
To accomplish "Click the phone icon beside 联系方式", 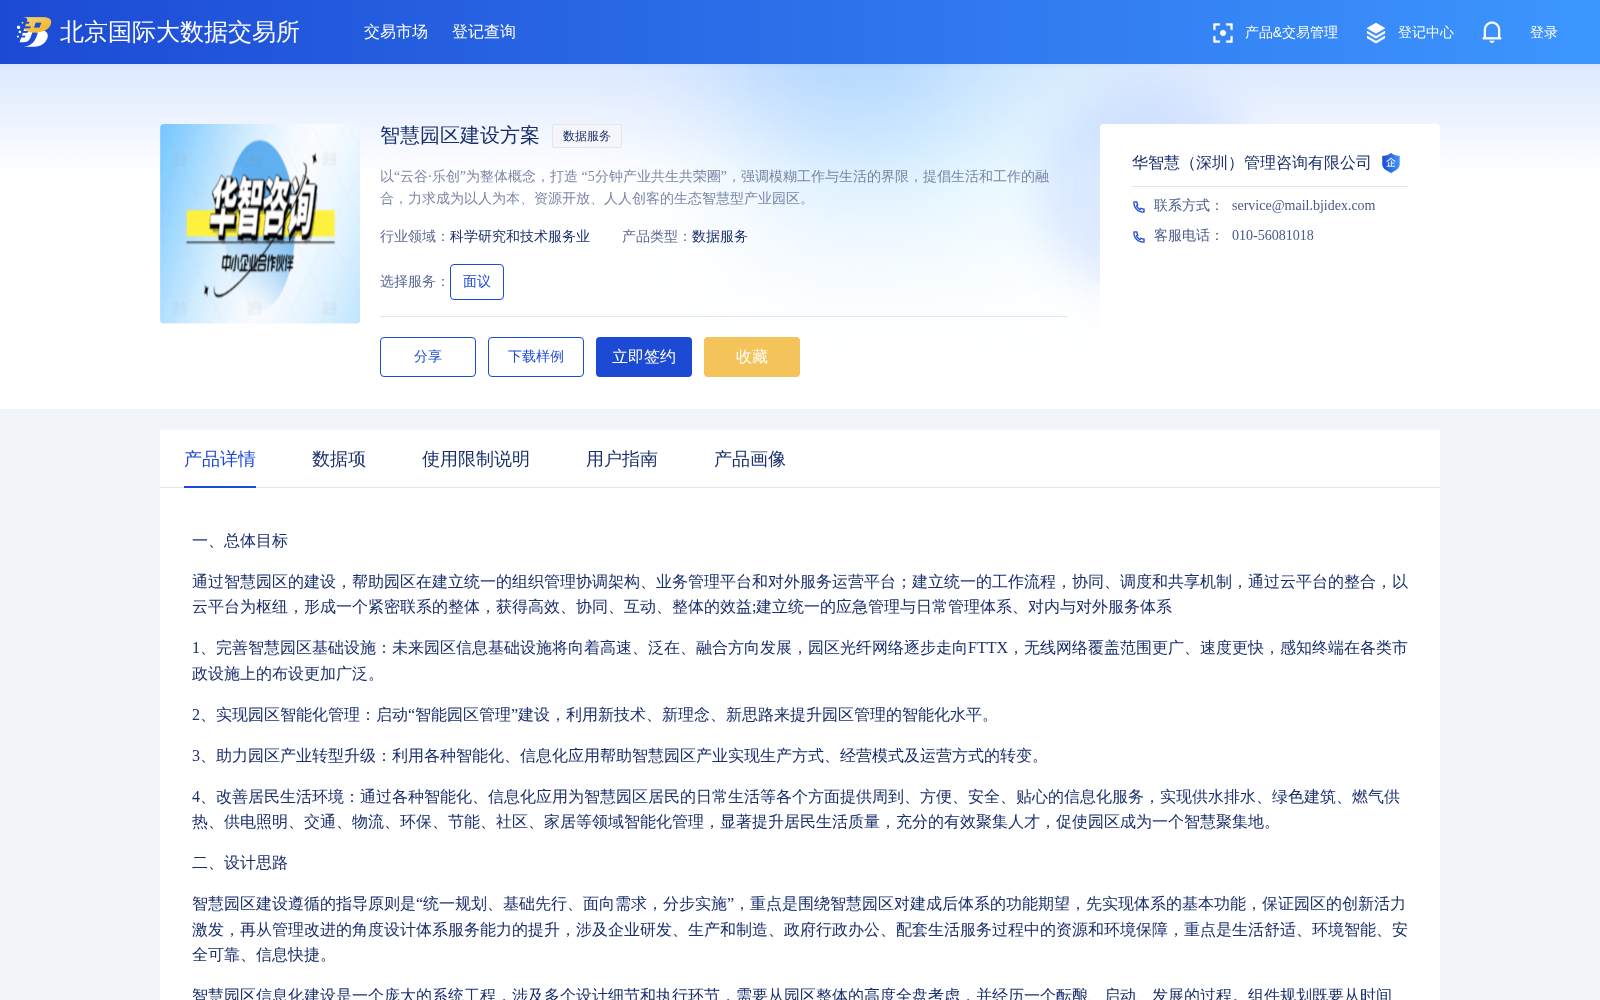I will pos(1139,207).
